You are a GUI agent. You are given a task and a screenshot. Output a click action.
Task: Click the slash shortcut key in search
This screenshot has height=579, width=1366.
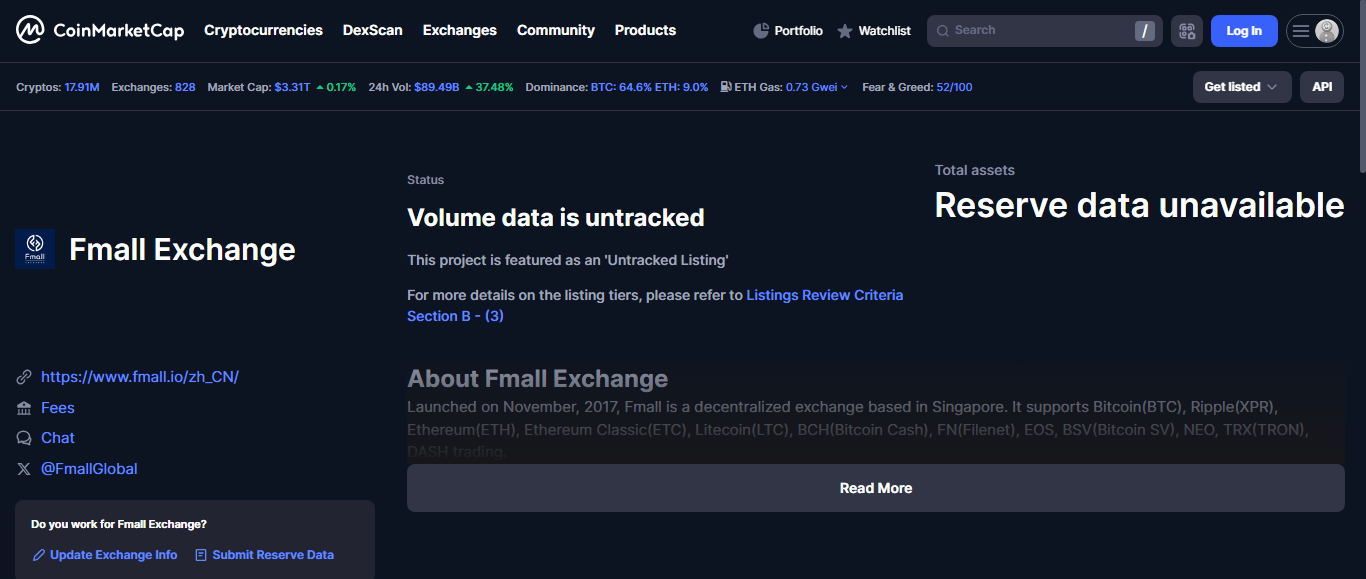click(x=1145, y=31)
